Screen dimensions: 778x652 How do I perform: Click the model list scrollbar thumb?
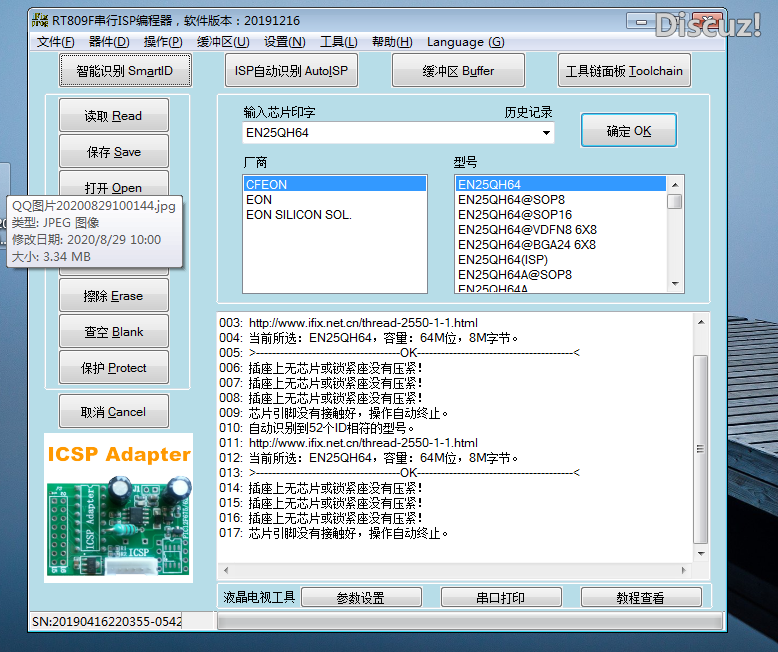pyautogui.click(x=675, y=201)
